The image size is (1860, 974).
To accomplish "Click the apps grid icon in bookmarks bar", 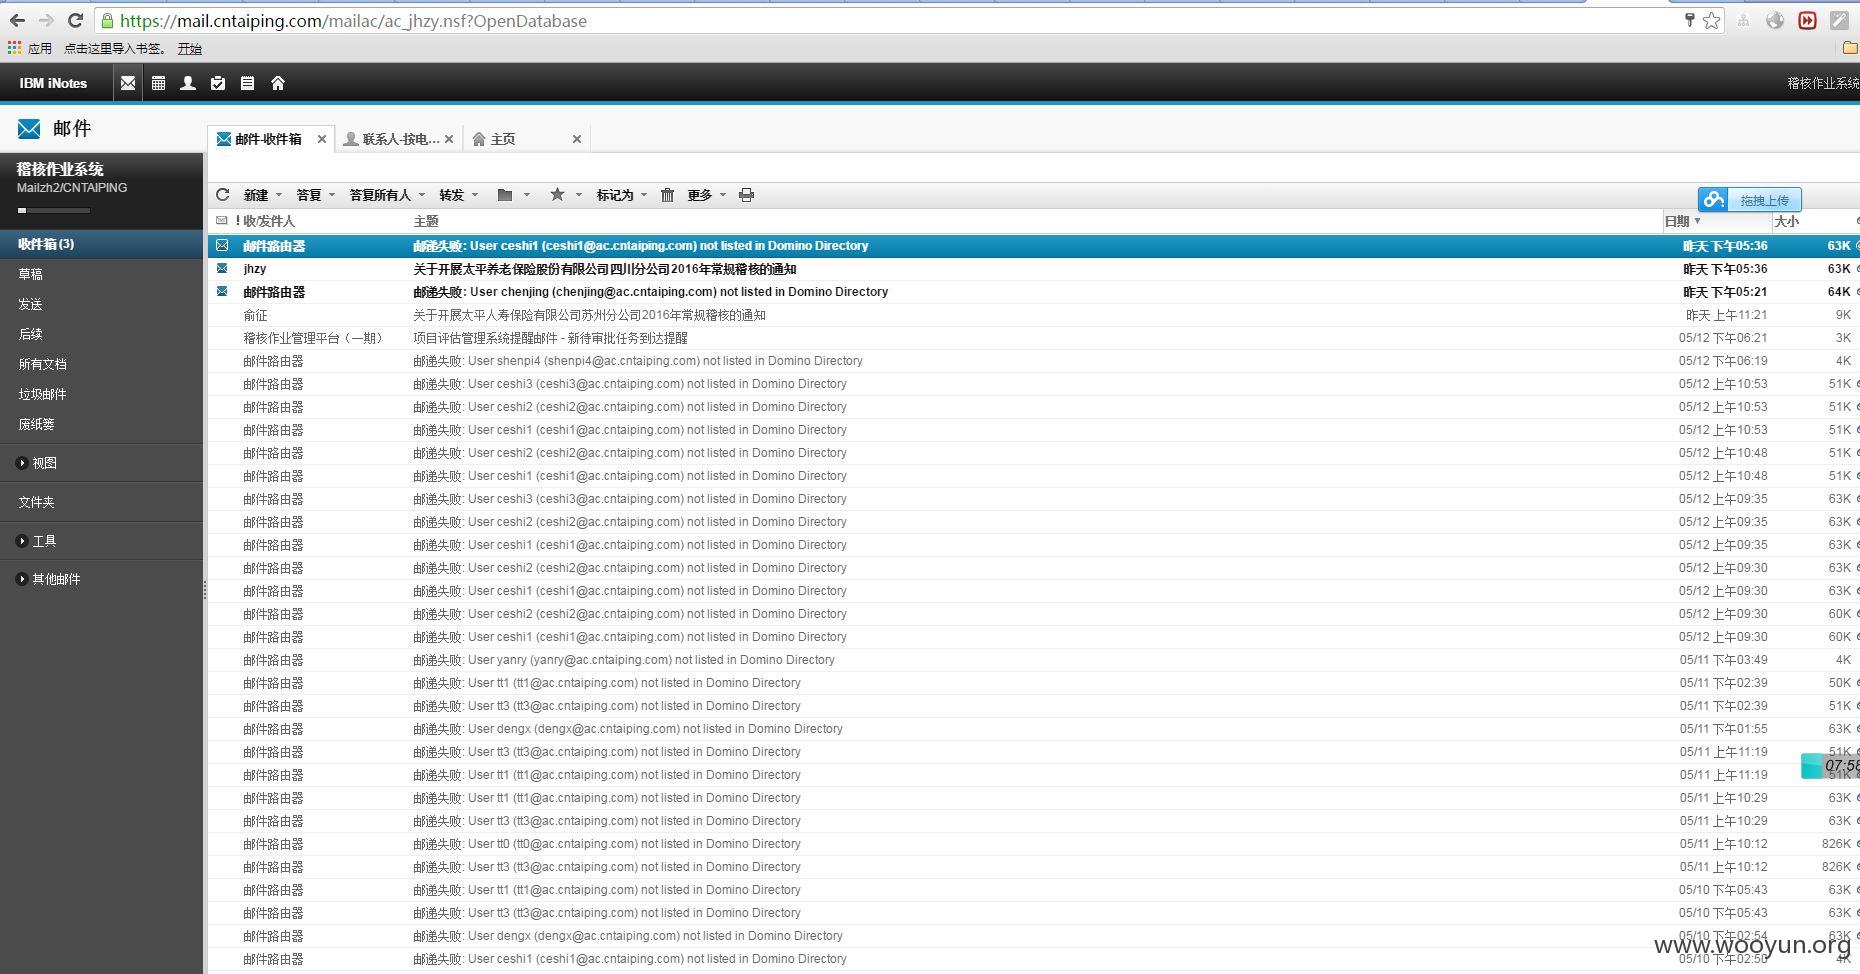I will tap(14, 48).
